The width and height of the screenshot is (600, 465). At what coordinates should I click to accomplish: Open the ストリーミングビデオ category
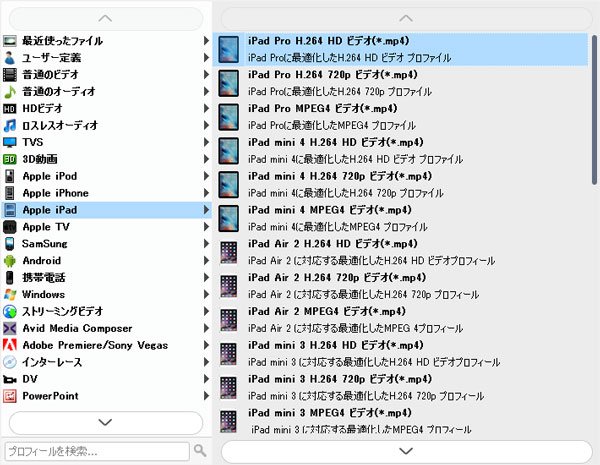[x=106, y=312]
